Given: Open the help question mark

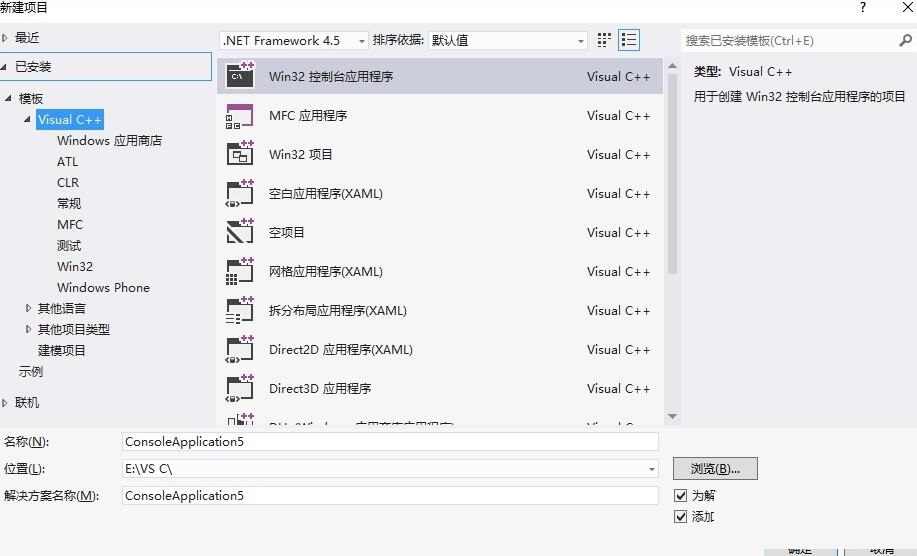Looking at the screenshot, I should click(863, 7).
